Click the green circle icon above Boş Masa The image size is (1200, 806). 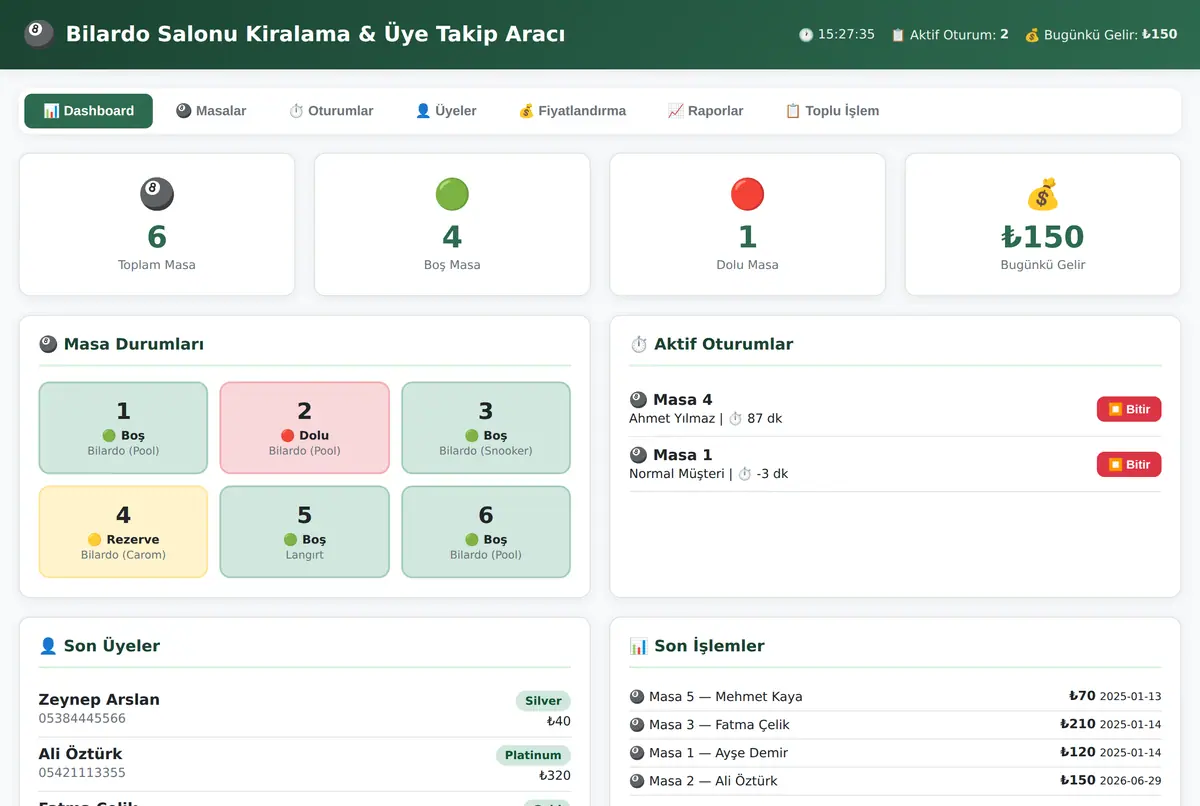pyautogui.click(x=452, y=194)
